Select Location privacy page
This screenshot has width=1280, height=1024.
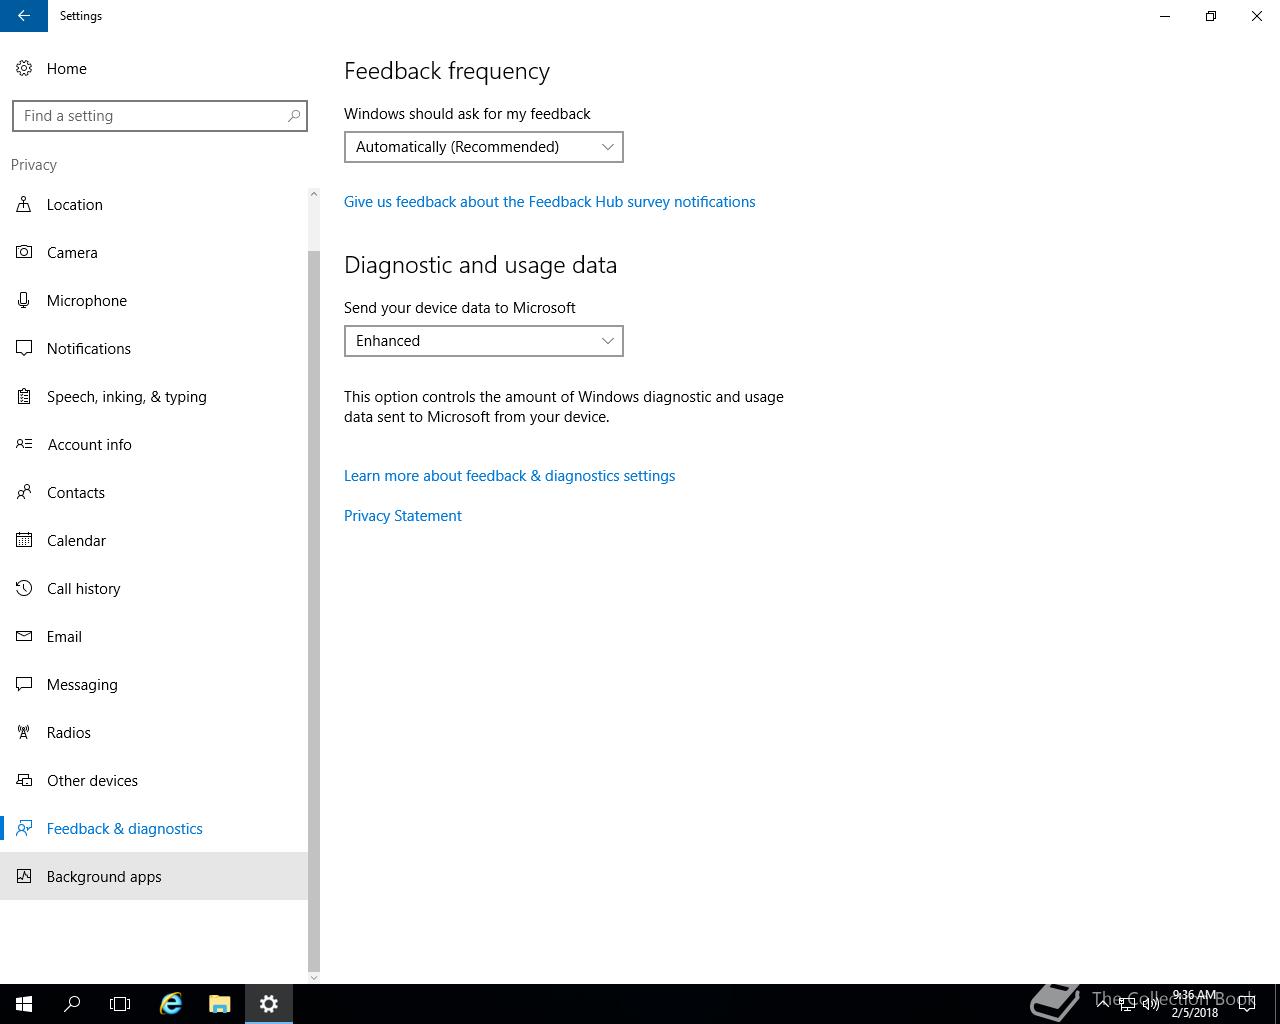pyautogui.click(x=154, y=204)
